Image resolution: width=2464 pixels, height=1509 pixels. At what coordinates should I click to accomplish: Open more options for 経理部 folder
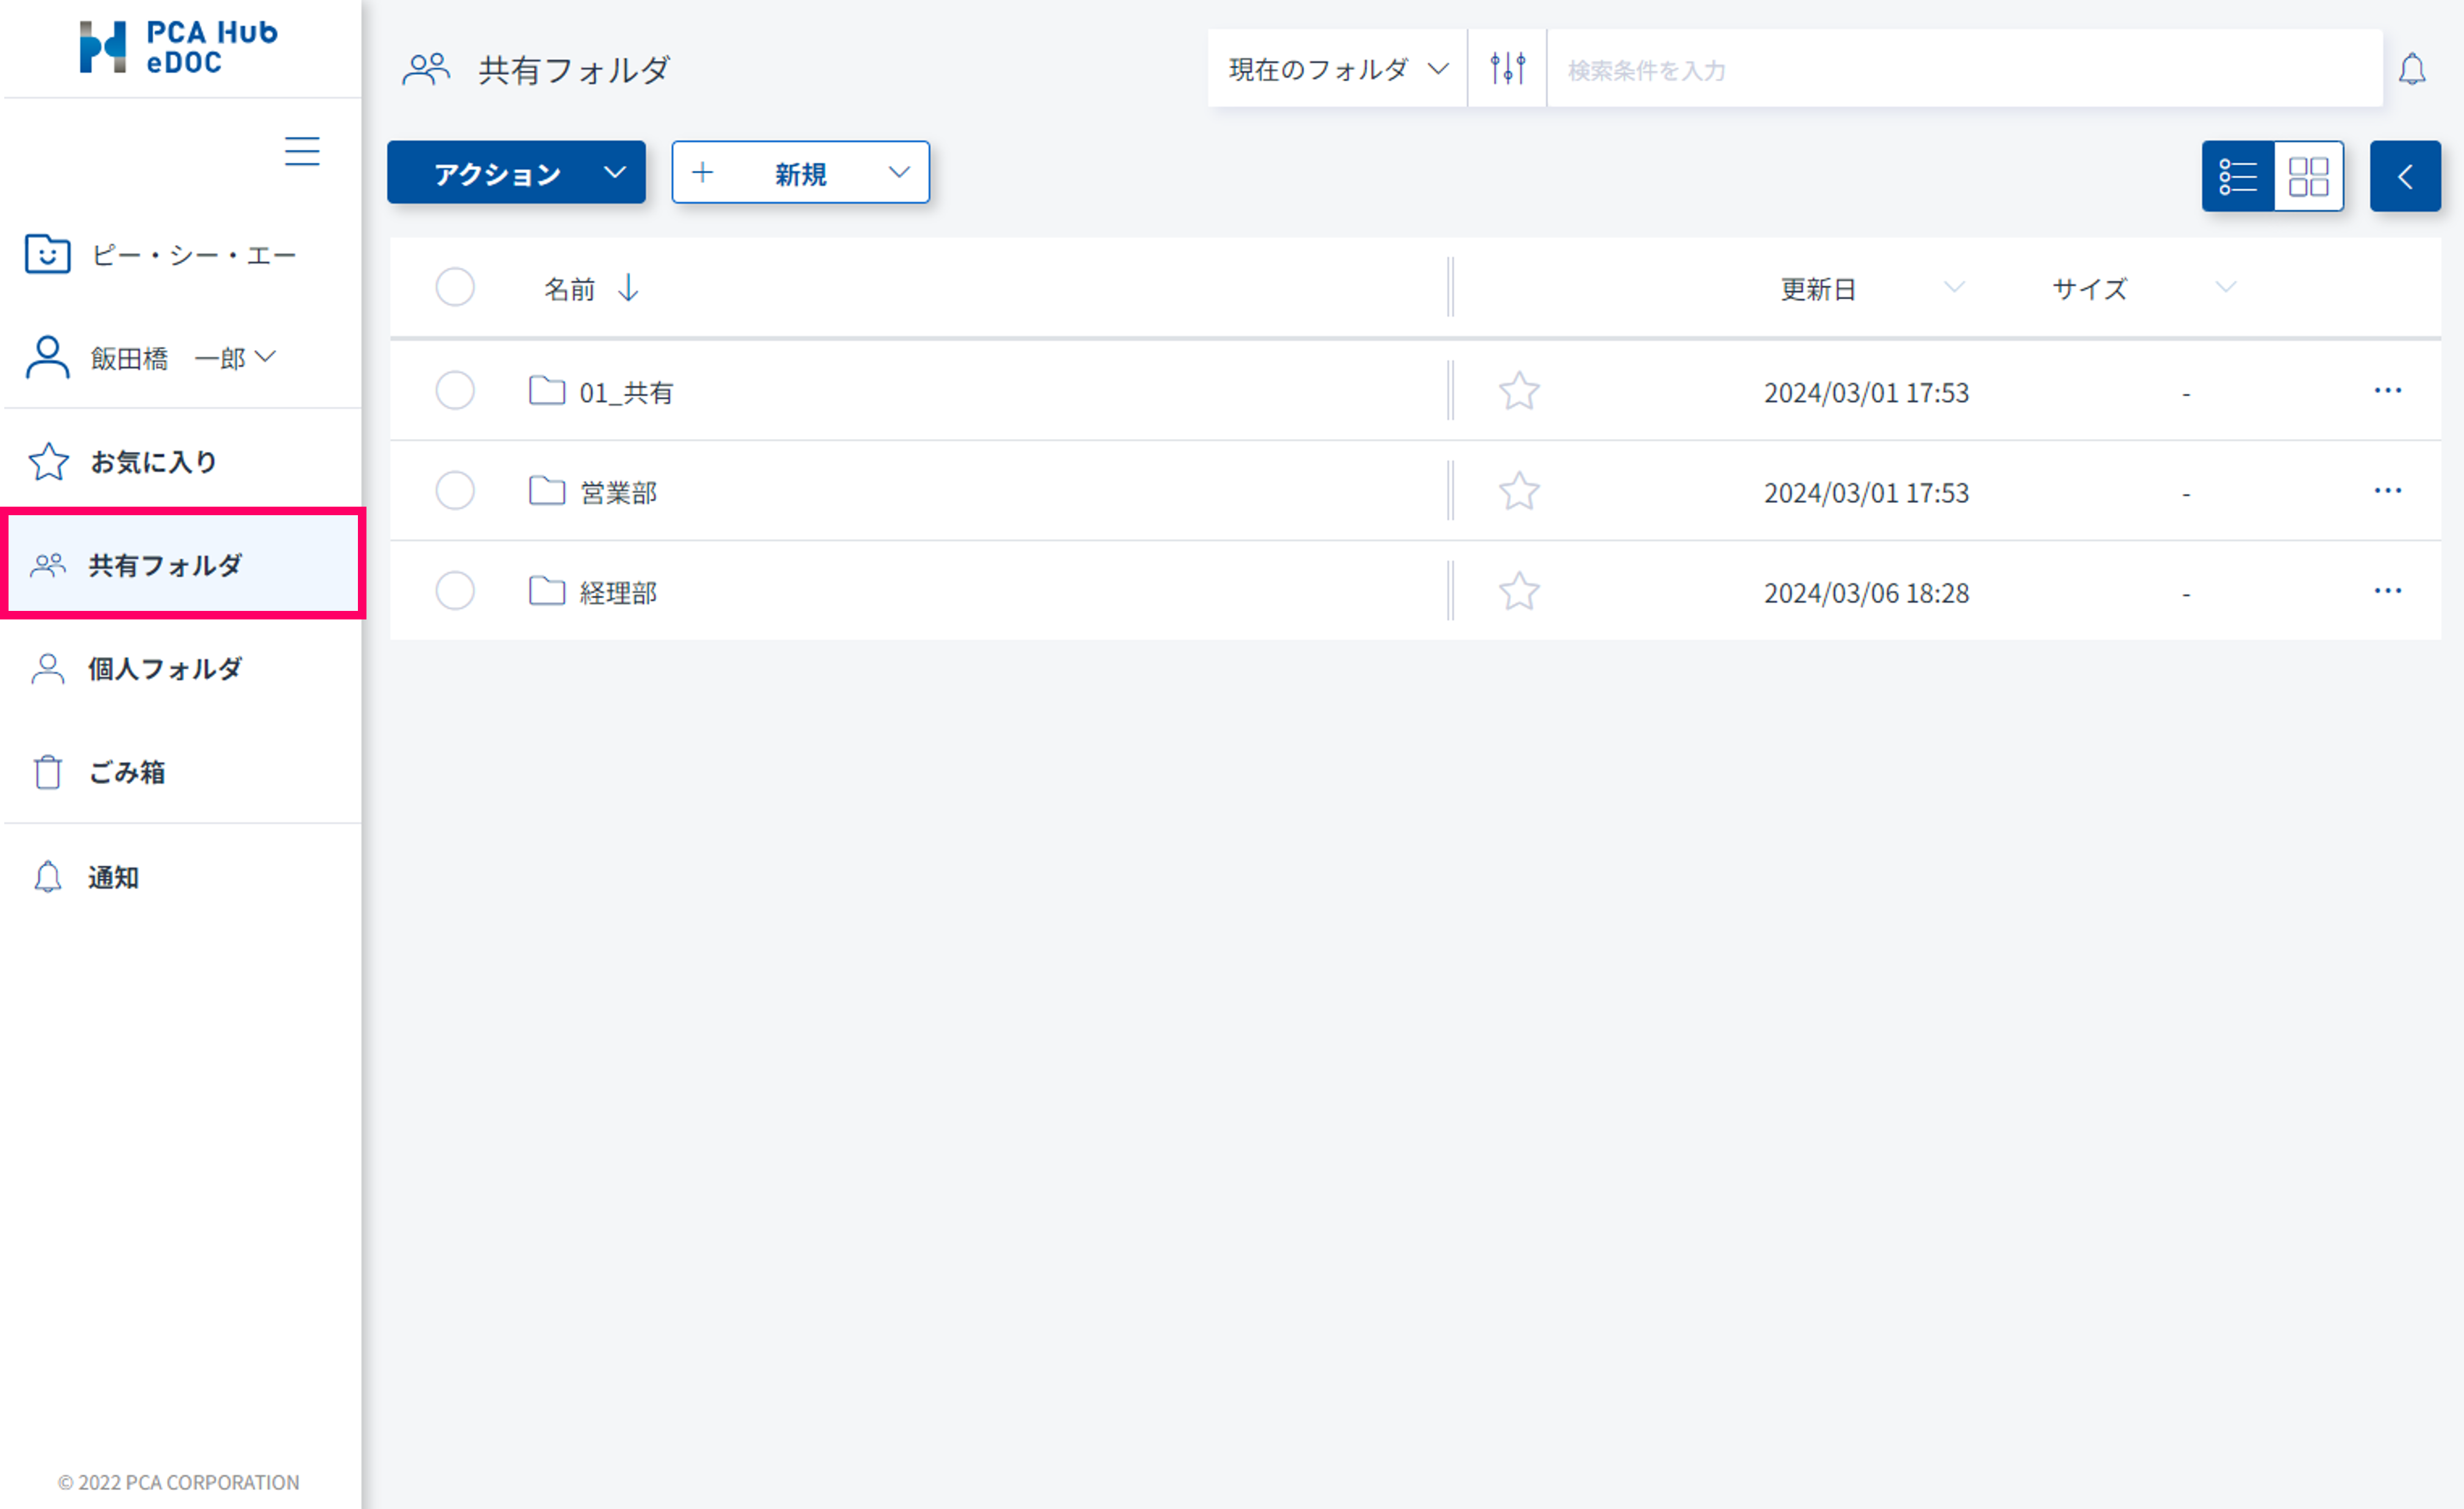(2387, 591)
